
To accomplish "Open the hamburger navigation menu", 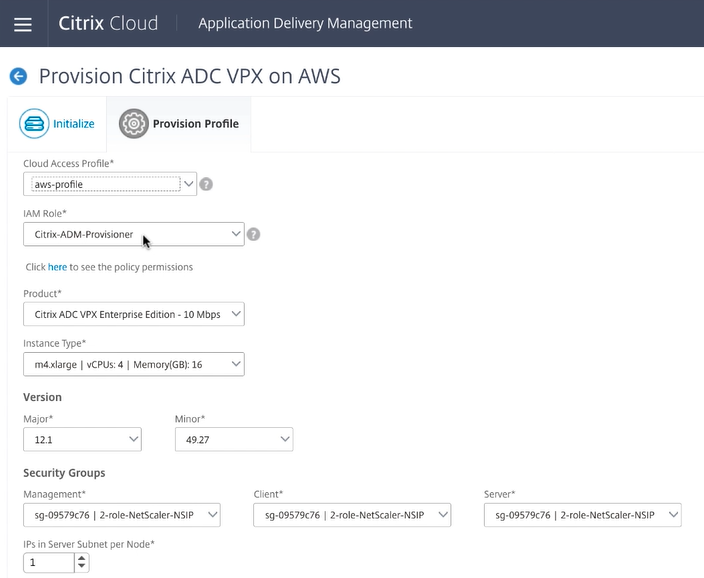I will [x=22, y=23].
